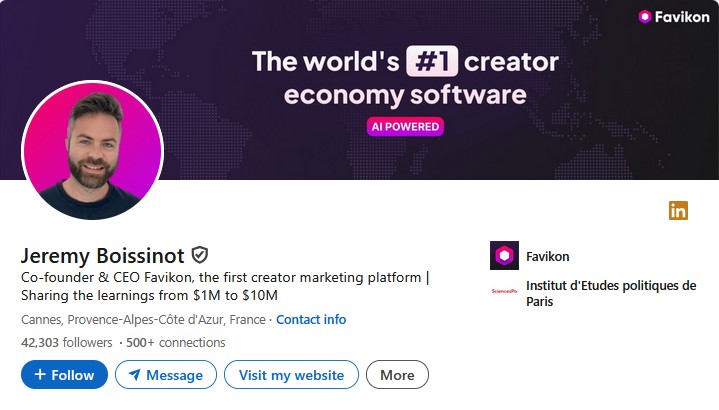
Task: Click the Sciences Po school logo
Action: (x=504, y=292)
